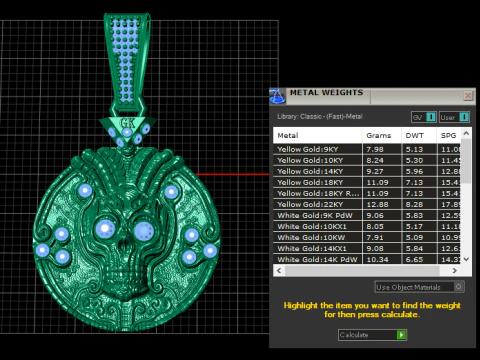The width and height of the screenshot is (480, 360).
Task: Click the 8.05 grams cell
Action: [382, 226]
